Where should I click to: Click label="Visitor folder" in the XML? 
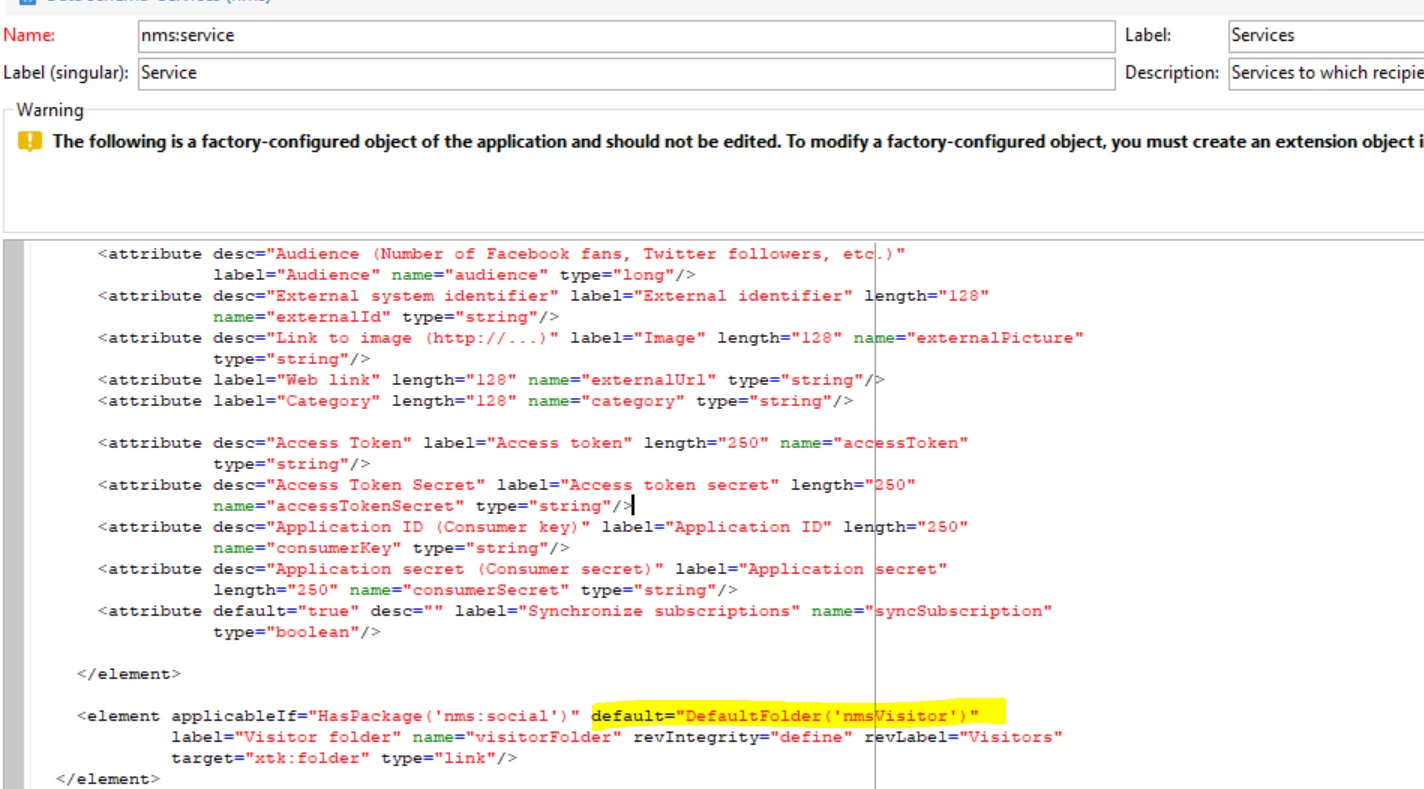286,737
